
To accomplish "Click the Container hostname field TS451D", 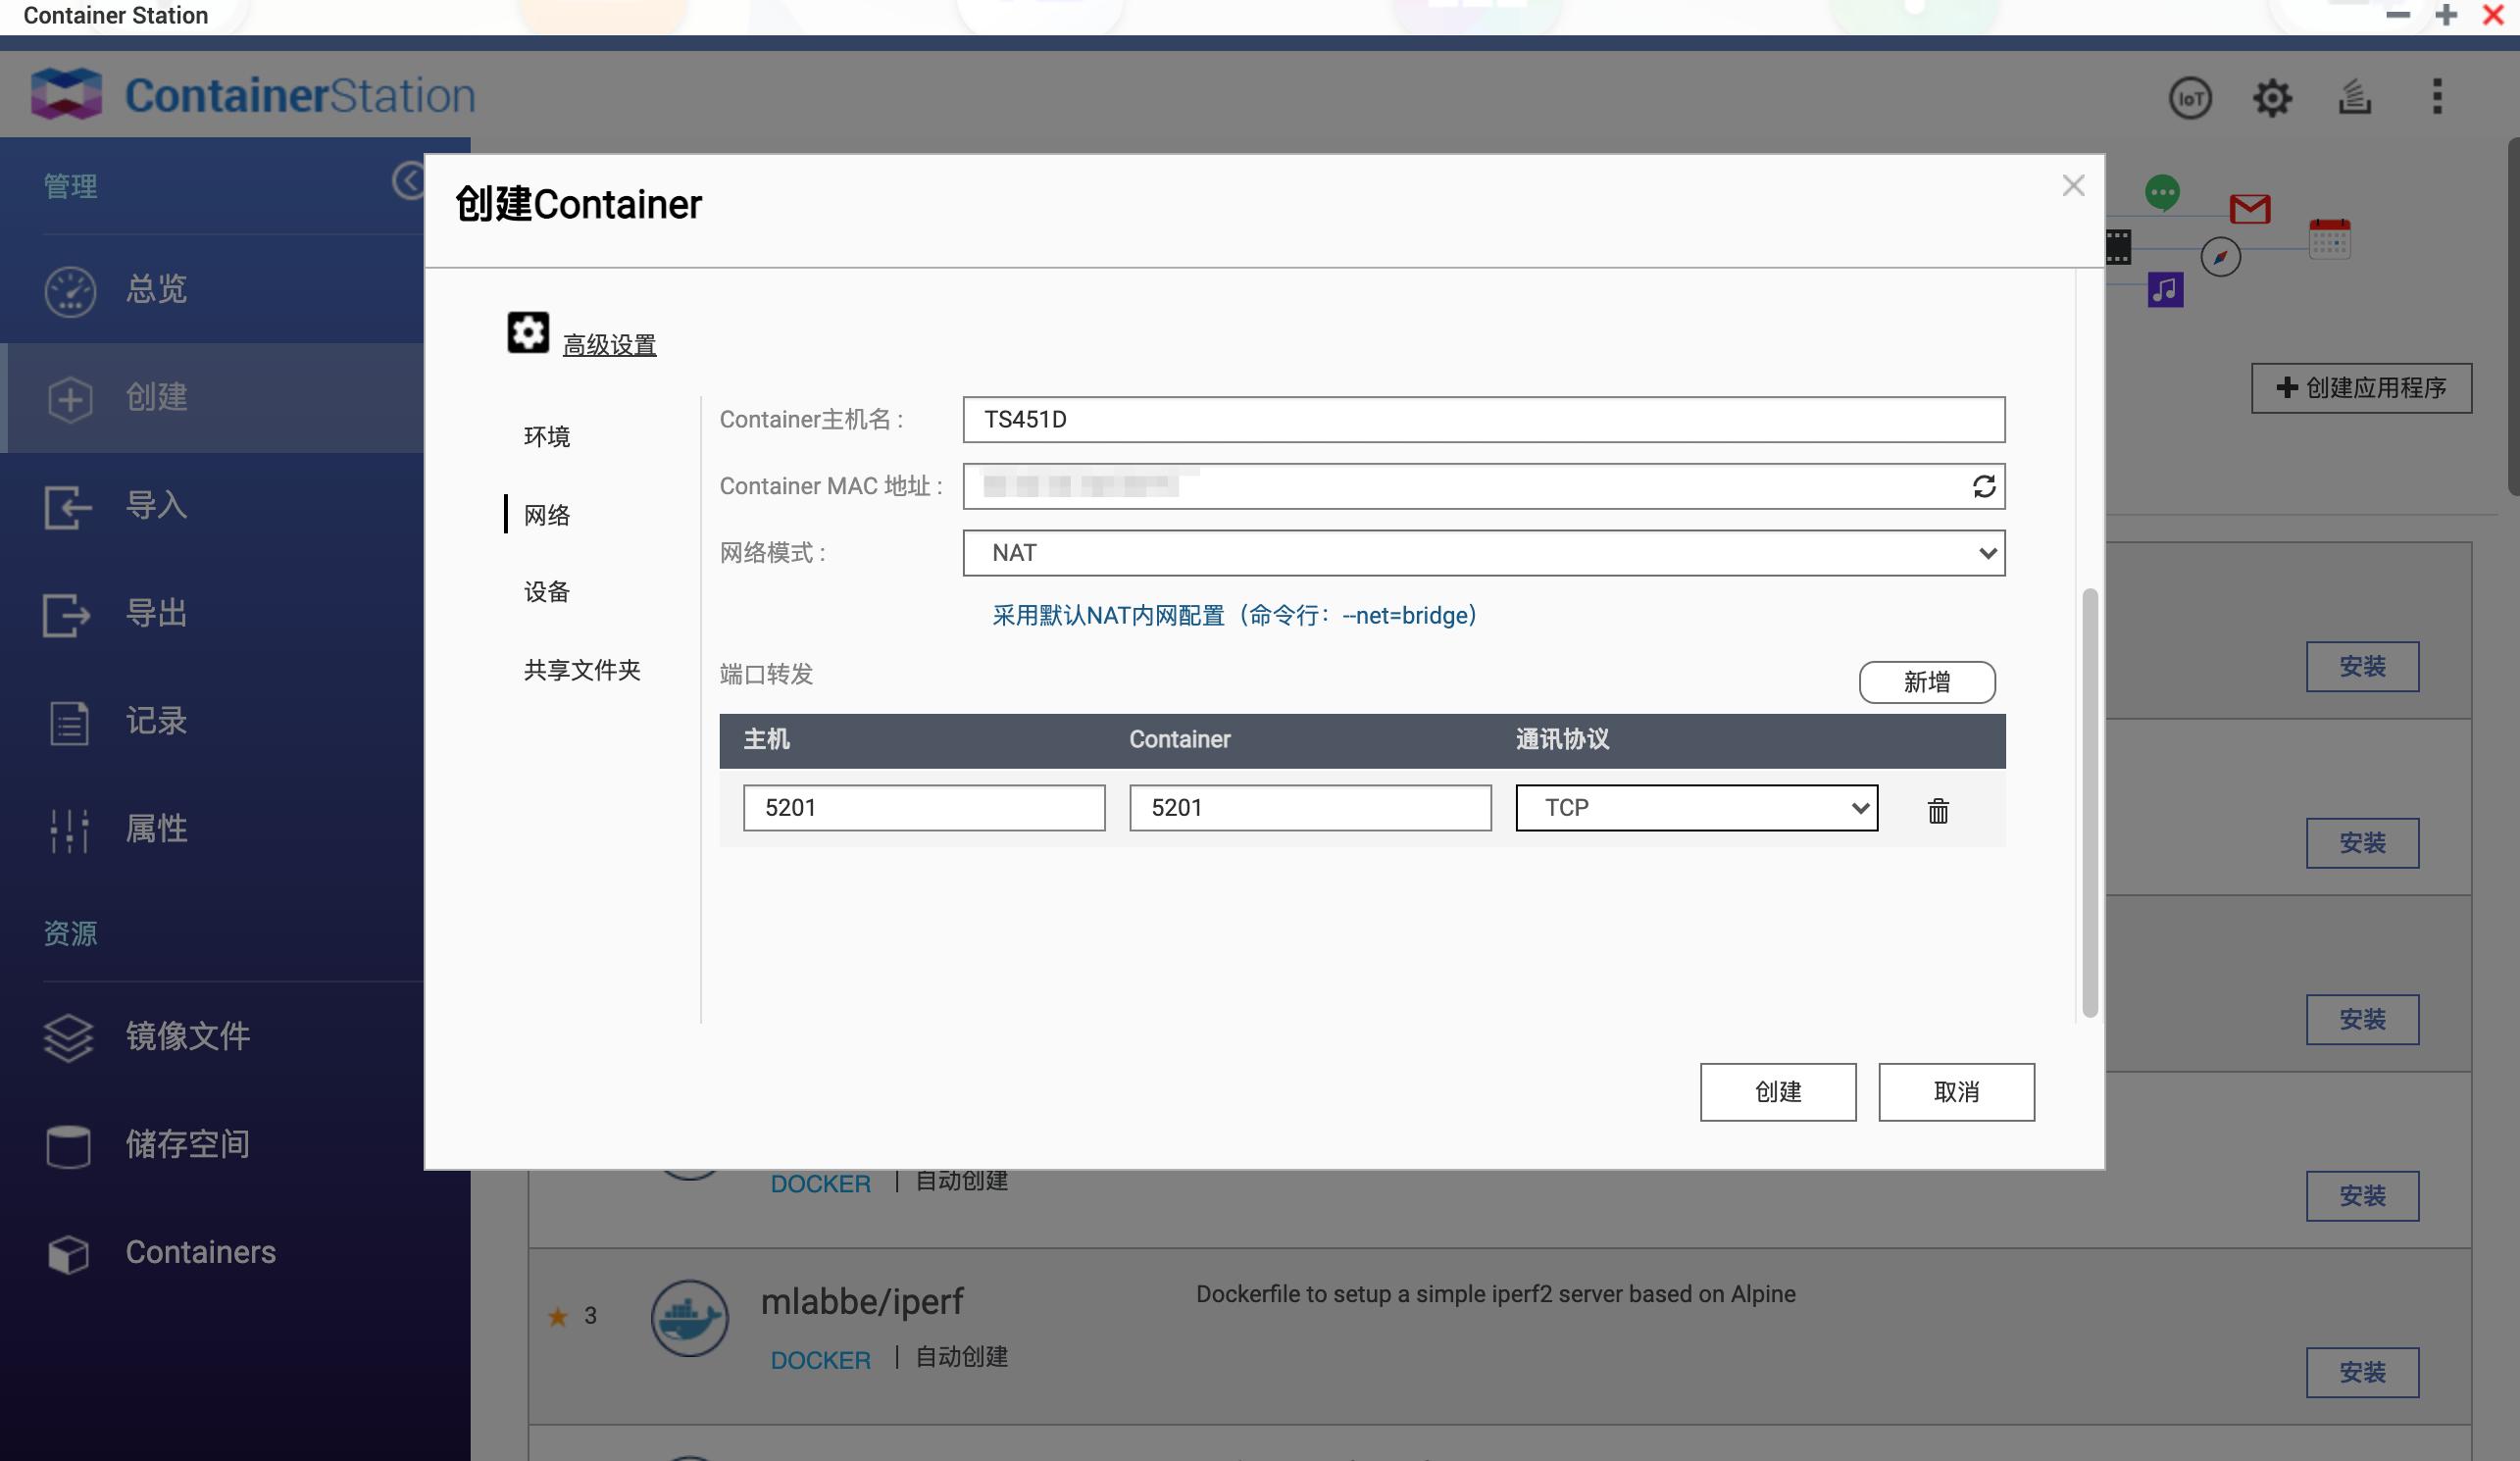I will click(1483, 420).
